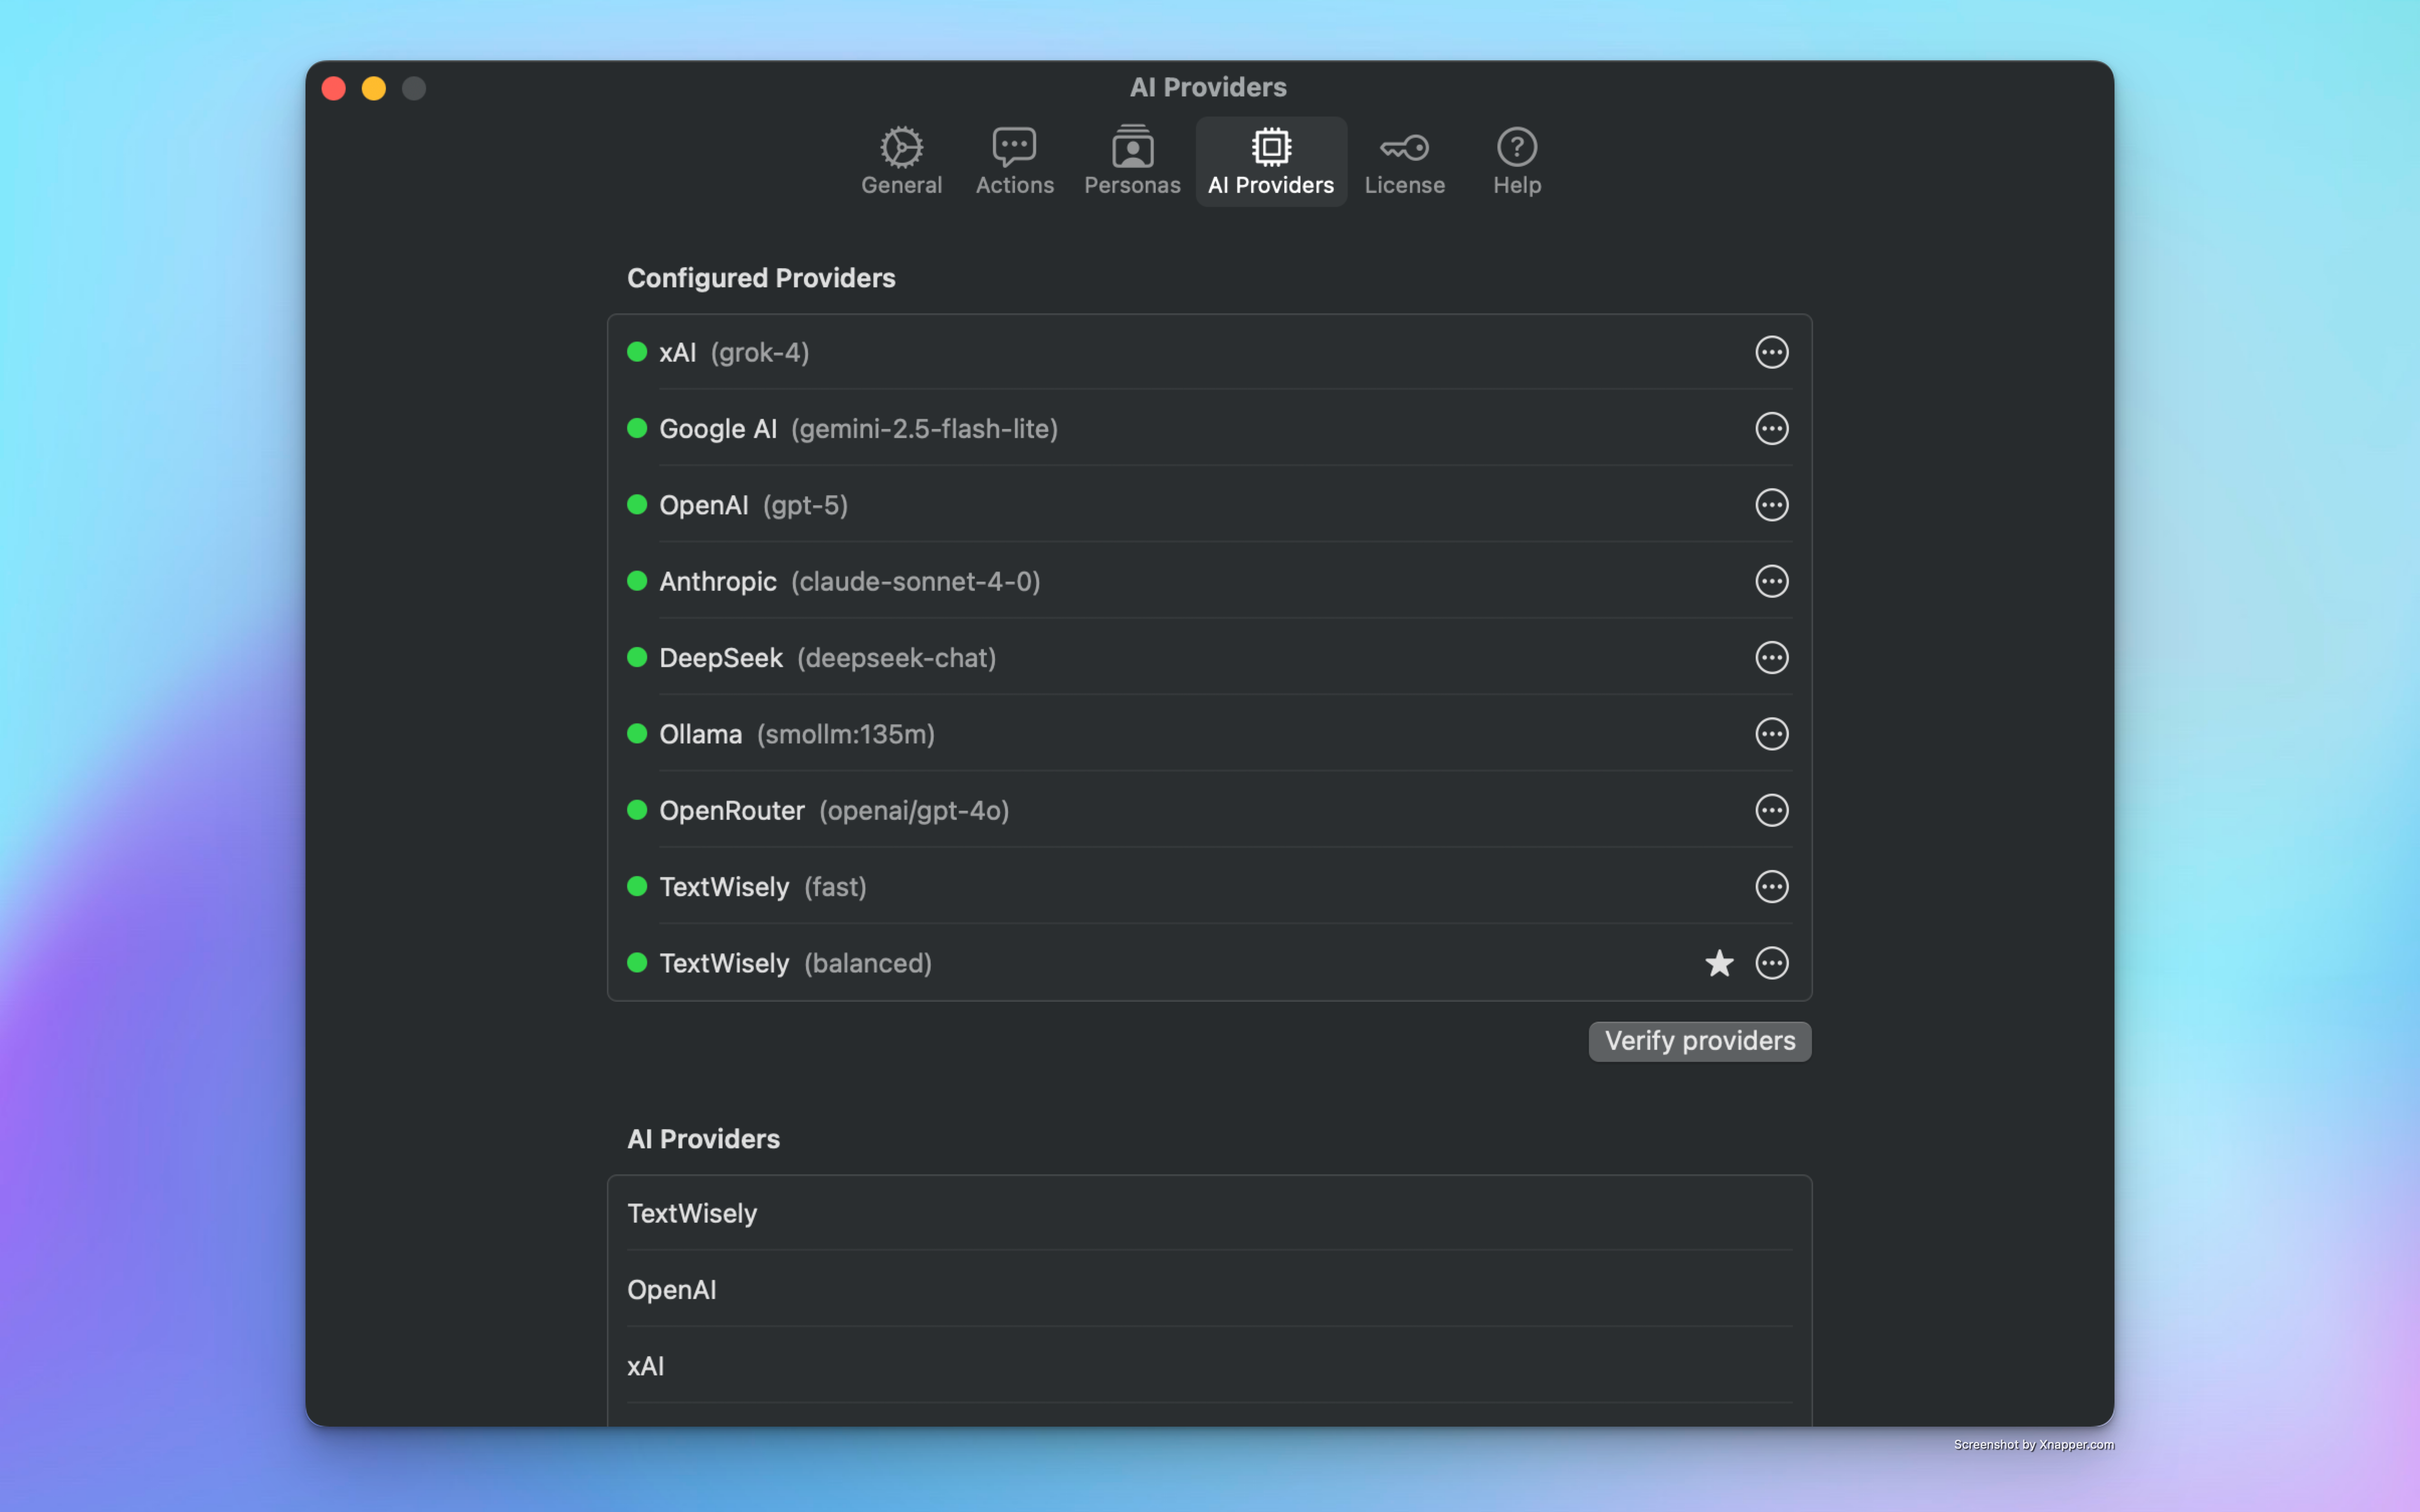Open options for TextWisely balanced

coord(1771,963)
